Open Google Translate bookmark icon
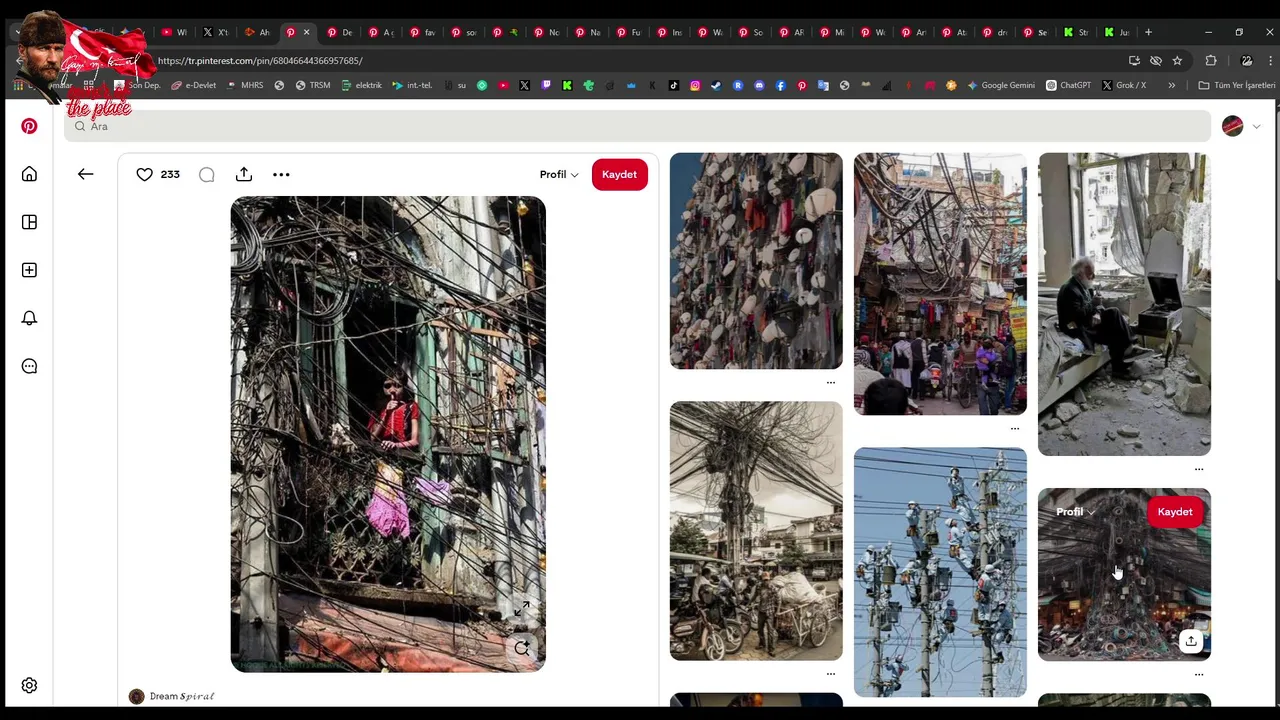 pos(823,85)
